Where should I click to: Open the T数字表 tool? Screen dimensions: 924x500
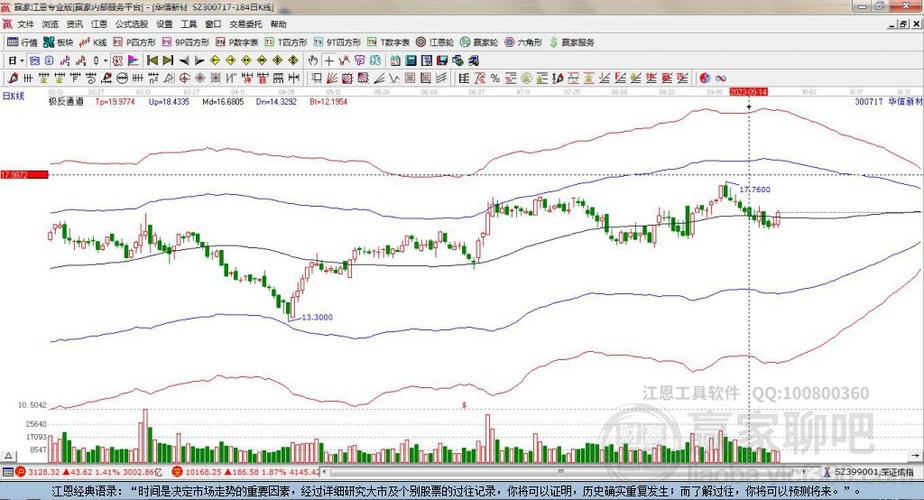[x=388, y=42]
